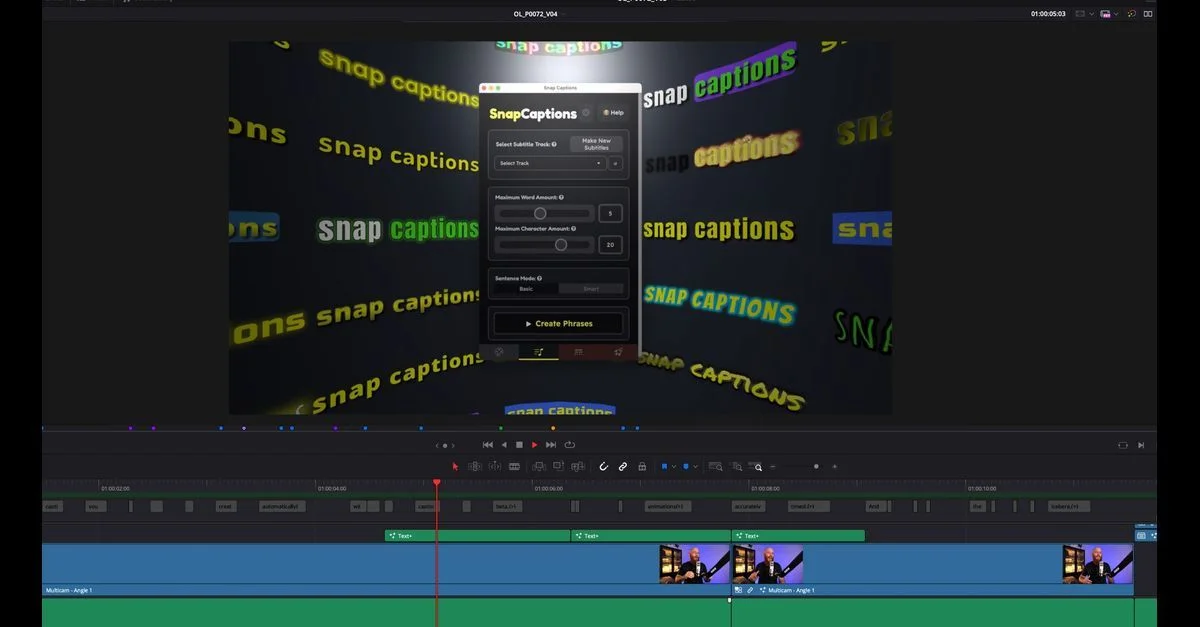The height and width of the screenshot is (627, 1200).
Task: Add a blue flag to the clip
Action: pos(664,466)
